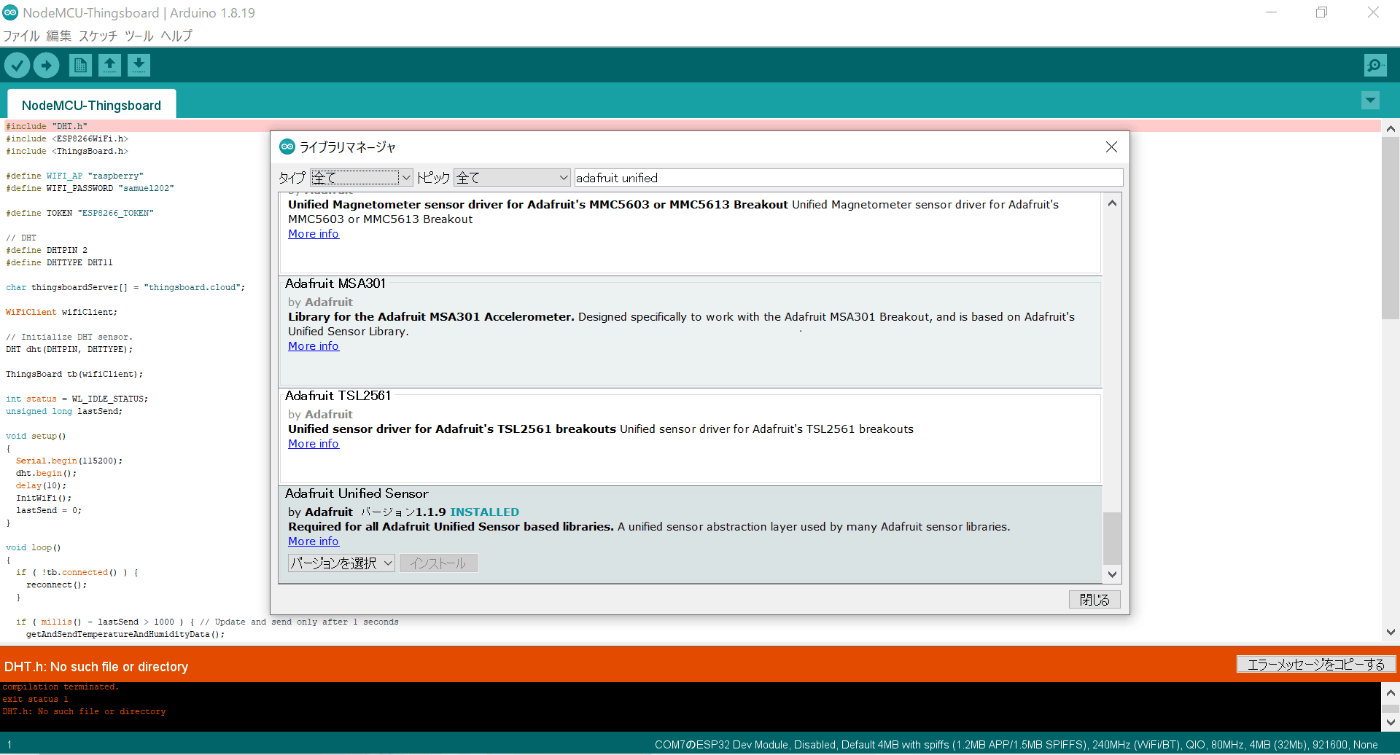Open the ヘルプ menu
Screen dimensions: 1400x755
pos(176,36)
